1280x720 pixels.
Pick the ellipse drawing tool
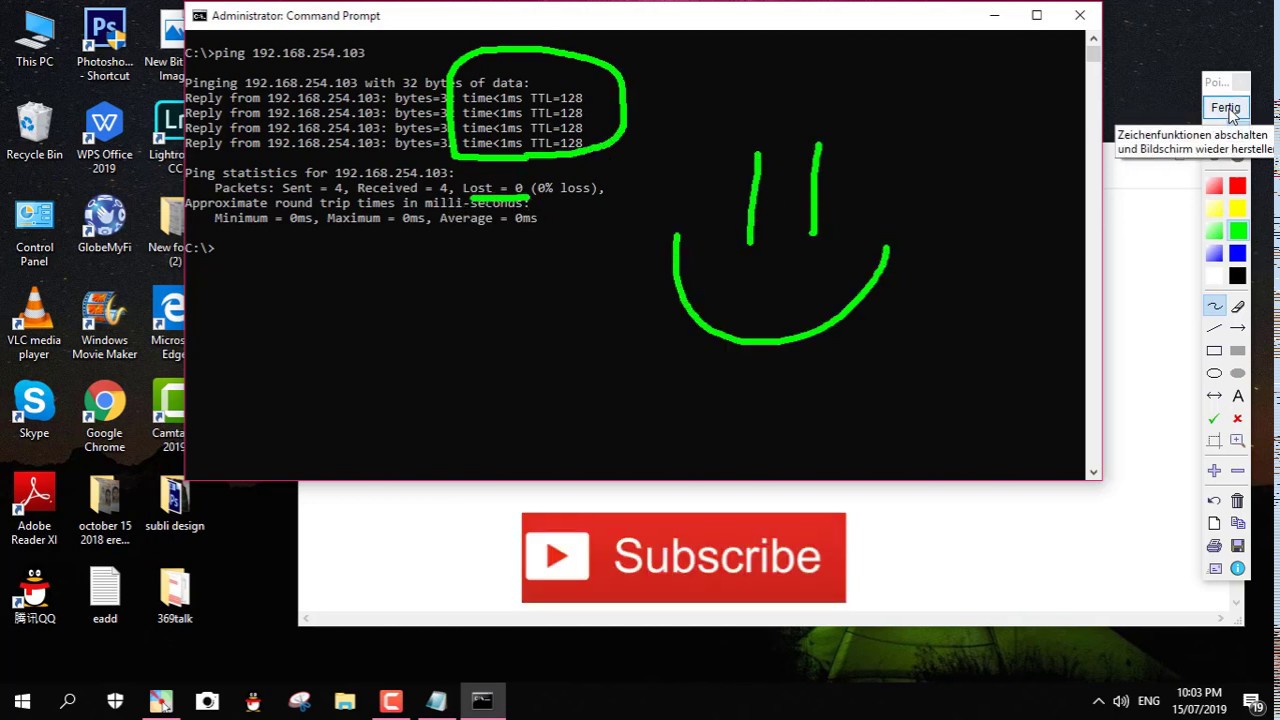pyautogui.click(x=1214, y=372)
